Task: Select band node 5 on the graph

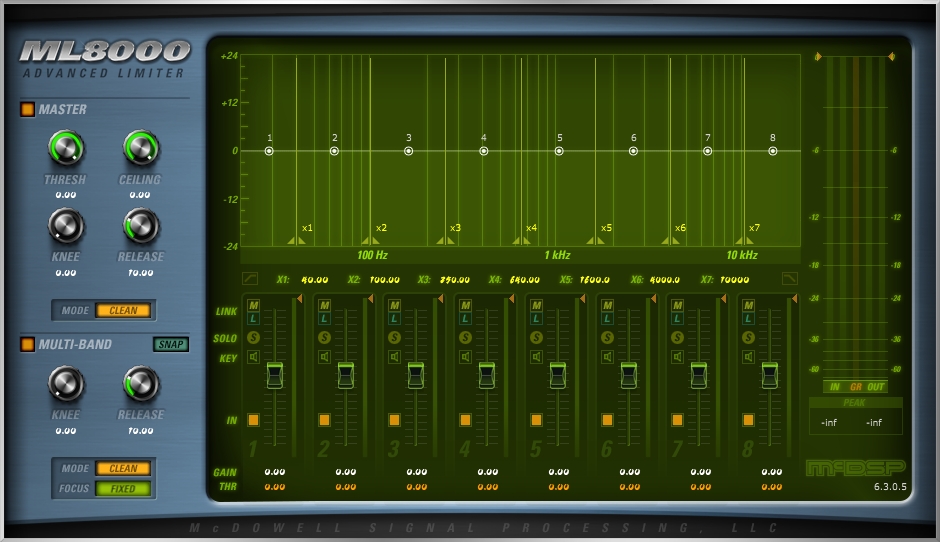Action: coord(559,151)
